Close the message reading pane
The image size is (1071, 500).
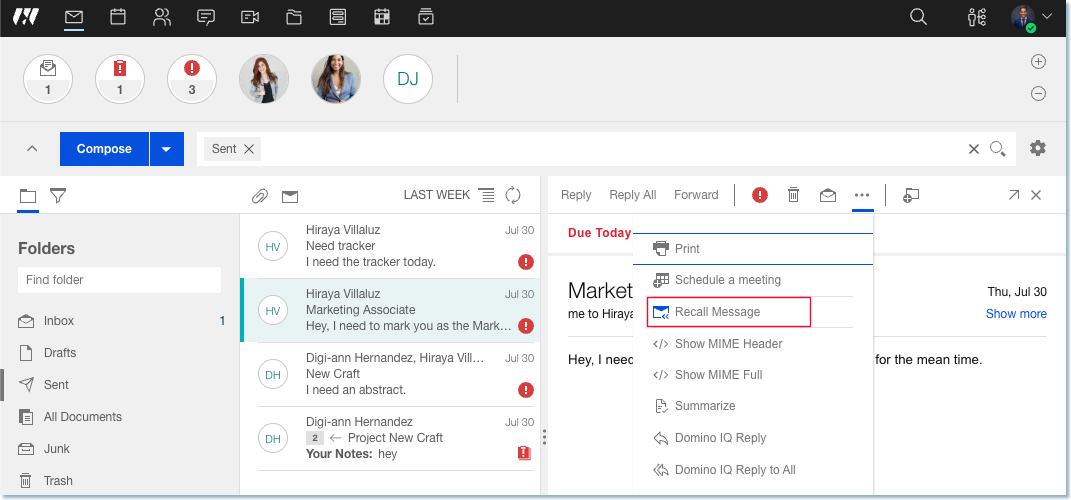(1036, 195)
